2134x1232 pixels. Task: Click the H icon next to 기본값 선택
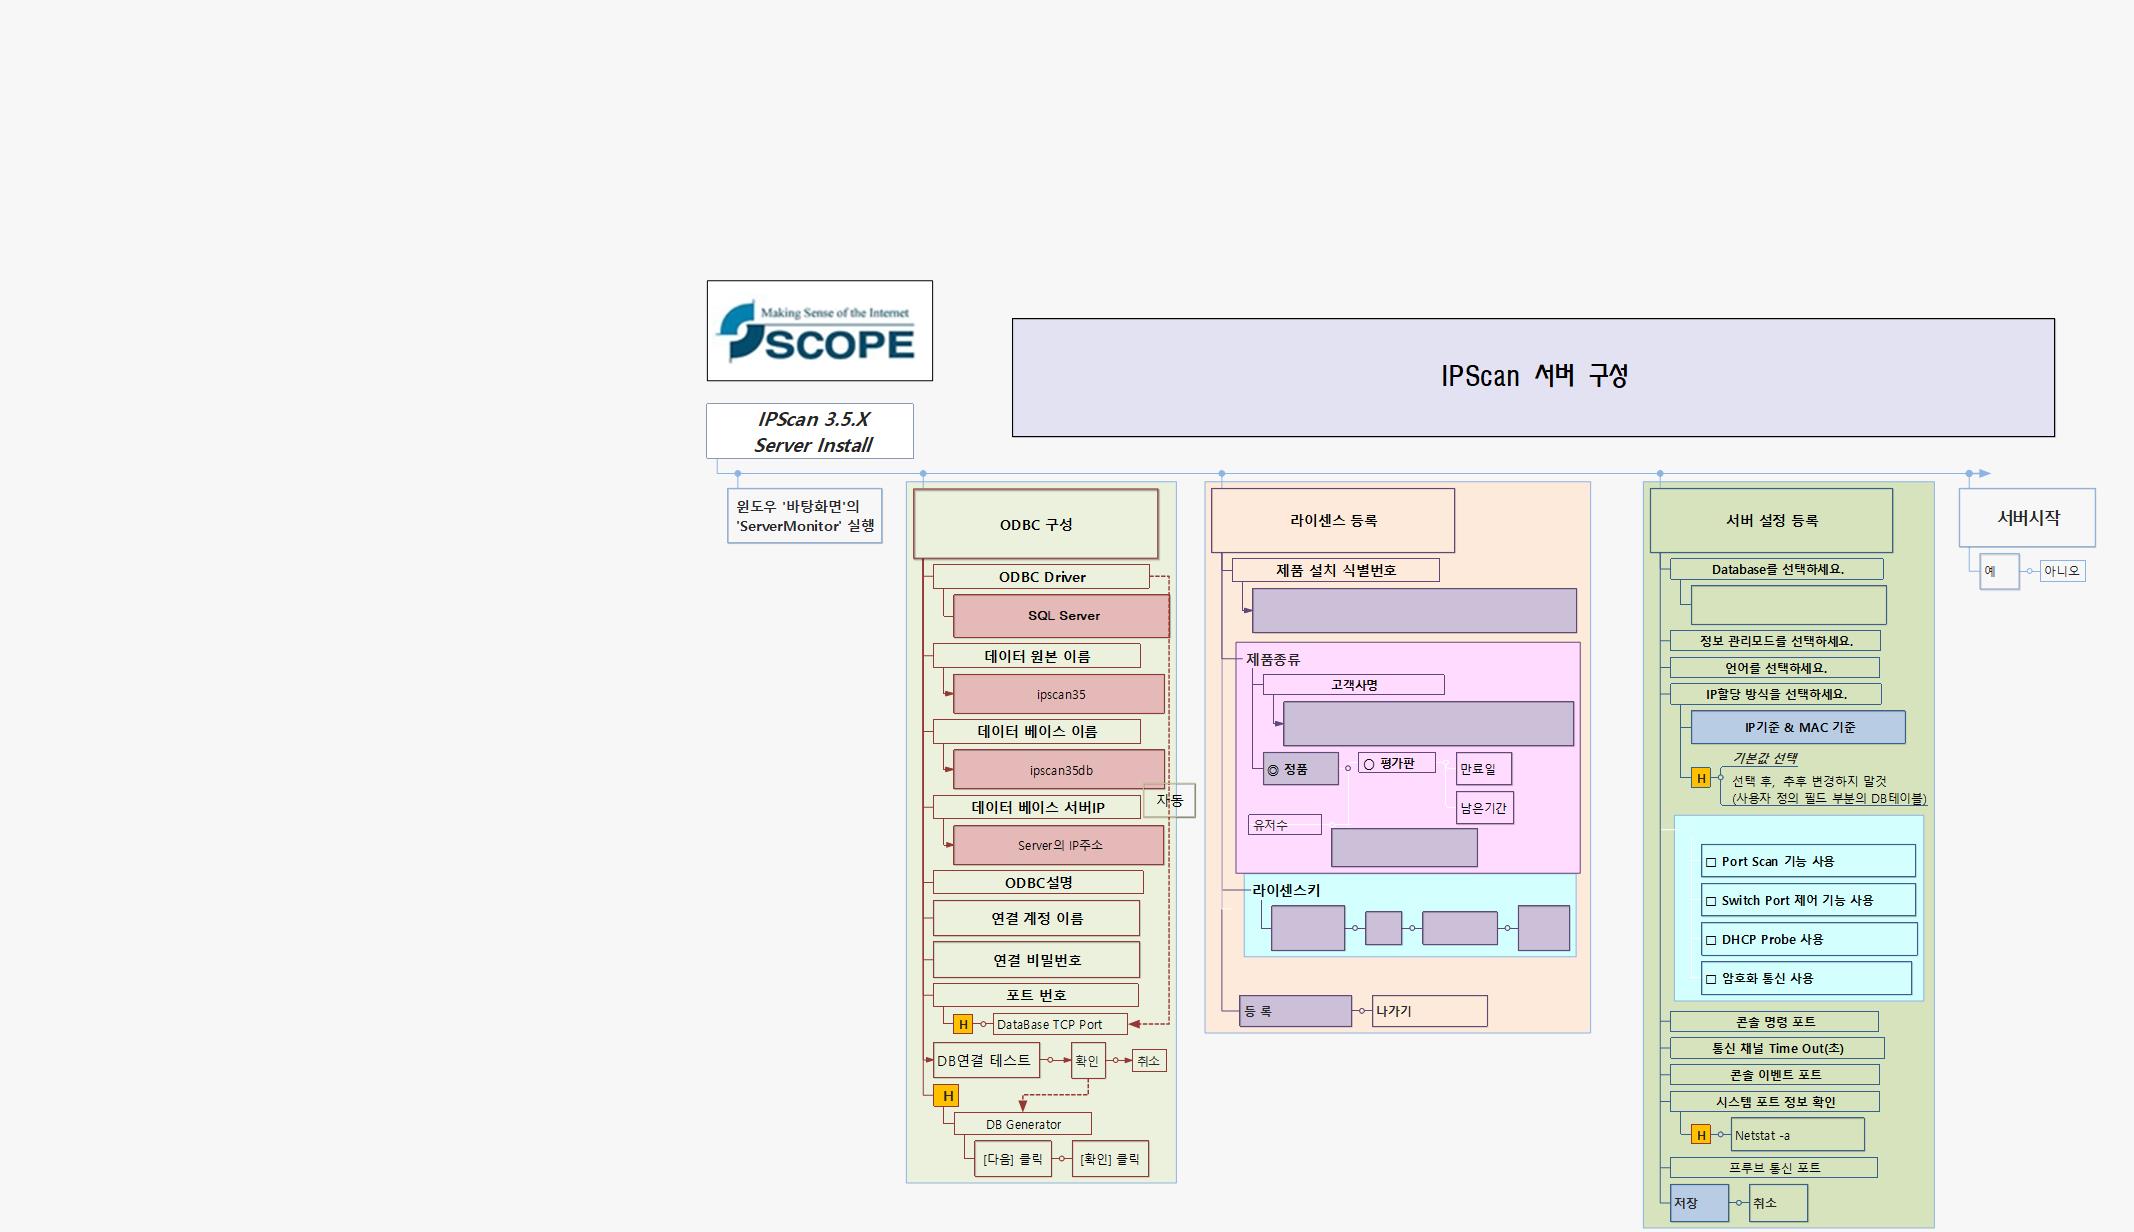coord(1700,777)
